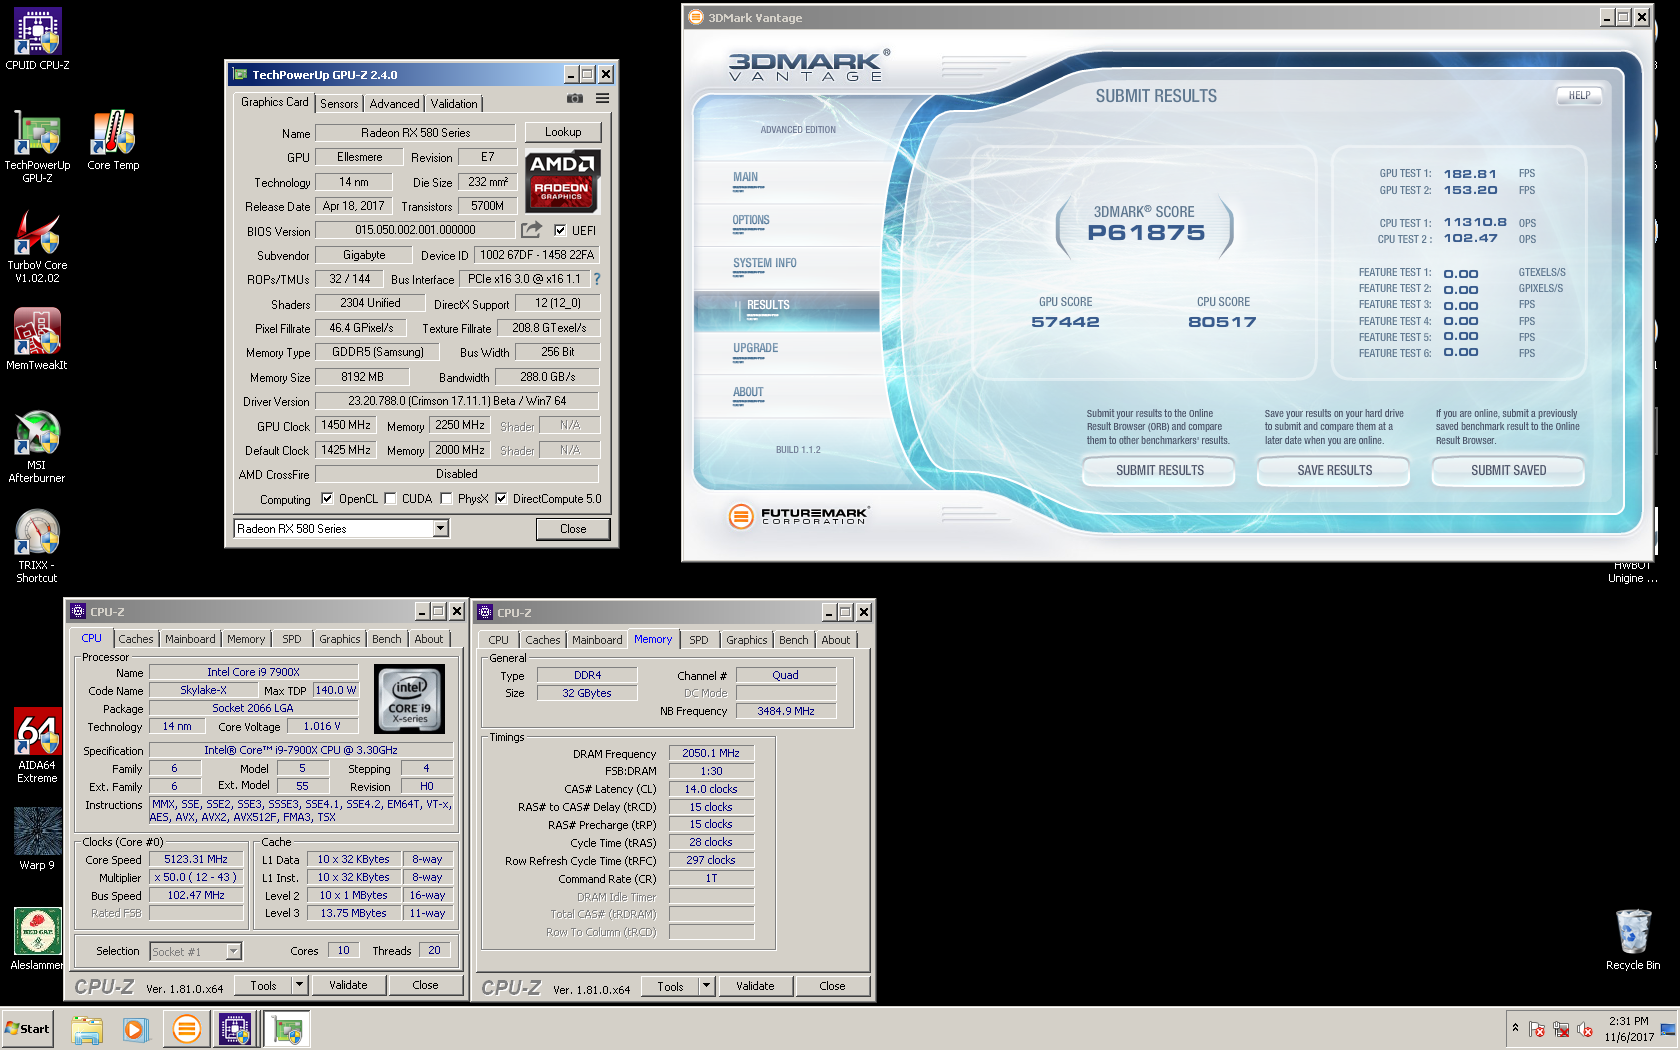Viewport: 1680px width, 1050px height.
Task: Toggle the CUDA checkbox
Action: [x=391, y=498]
